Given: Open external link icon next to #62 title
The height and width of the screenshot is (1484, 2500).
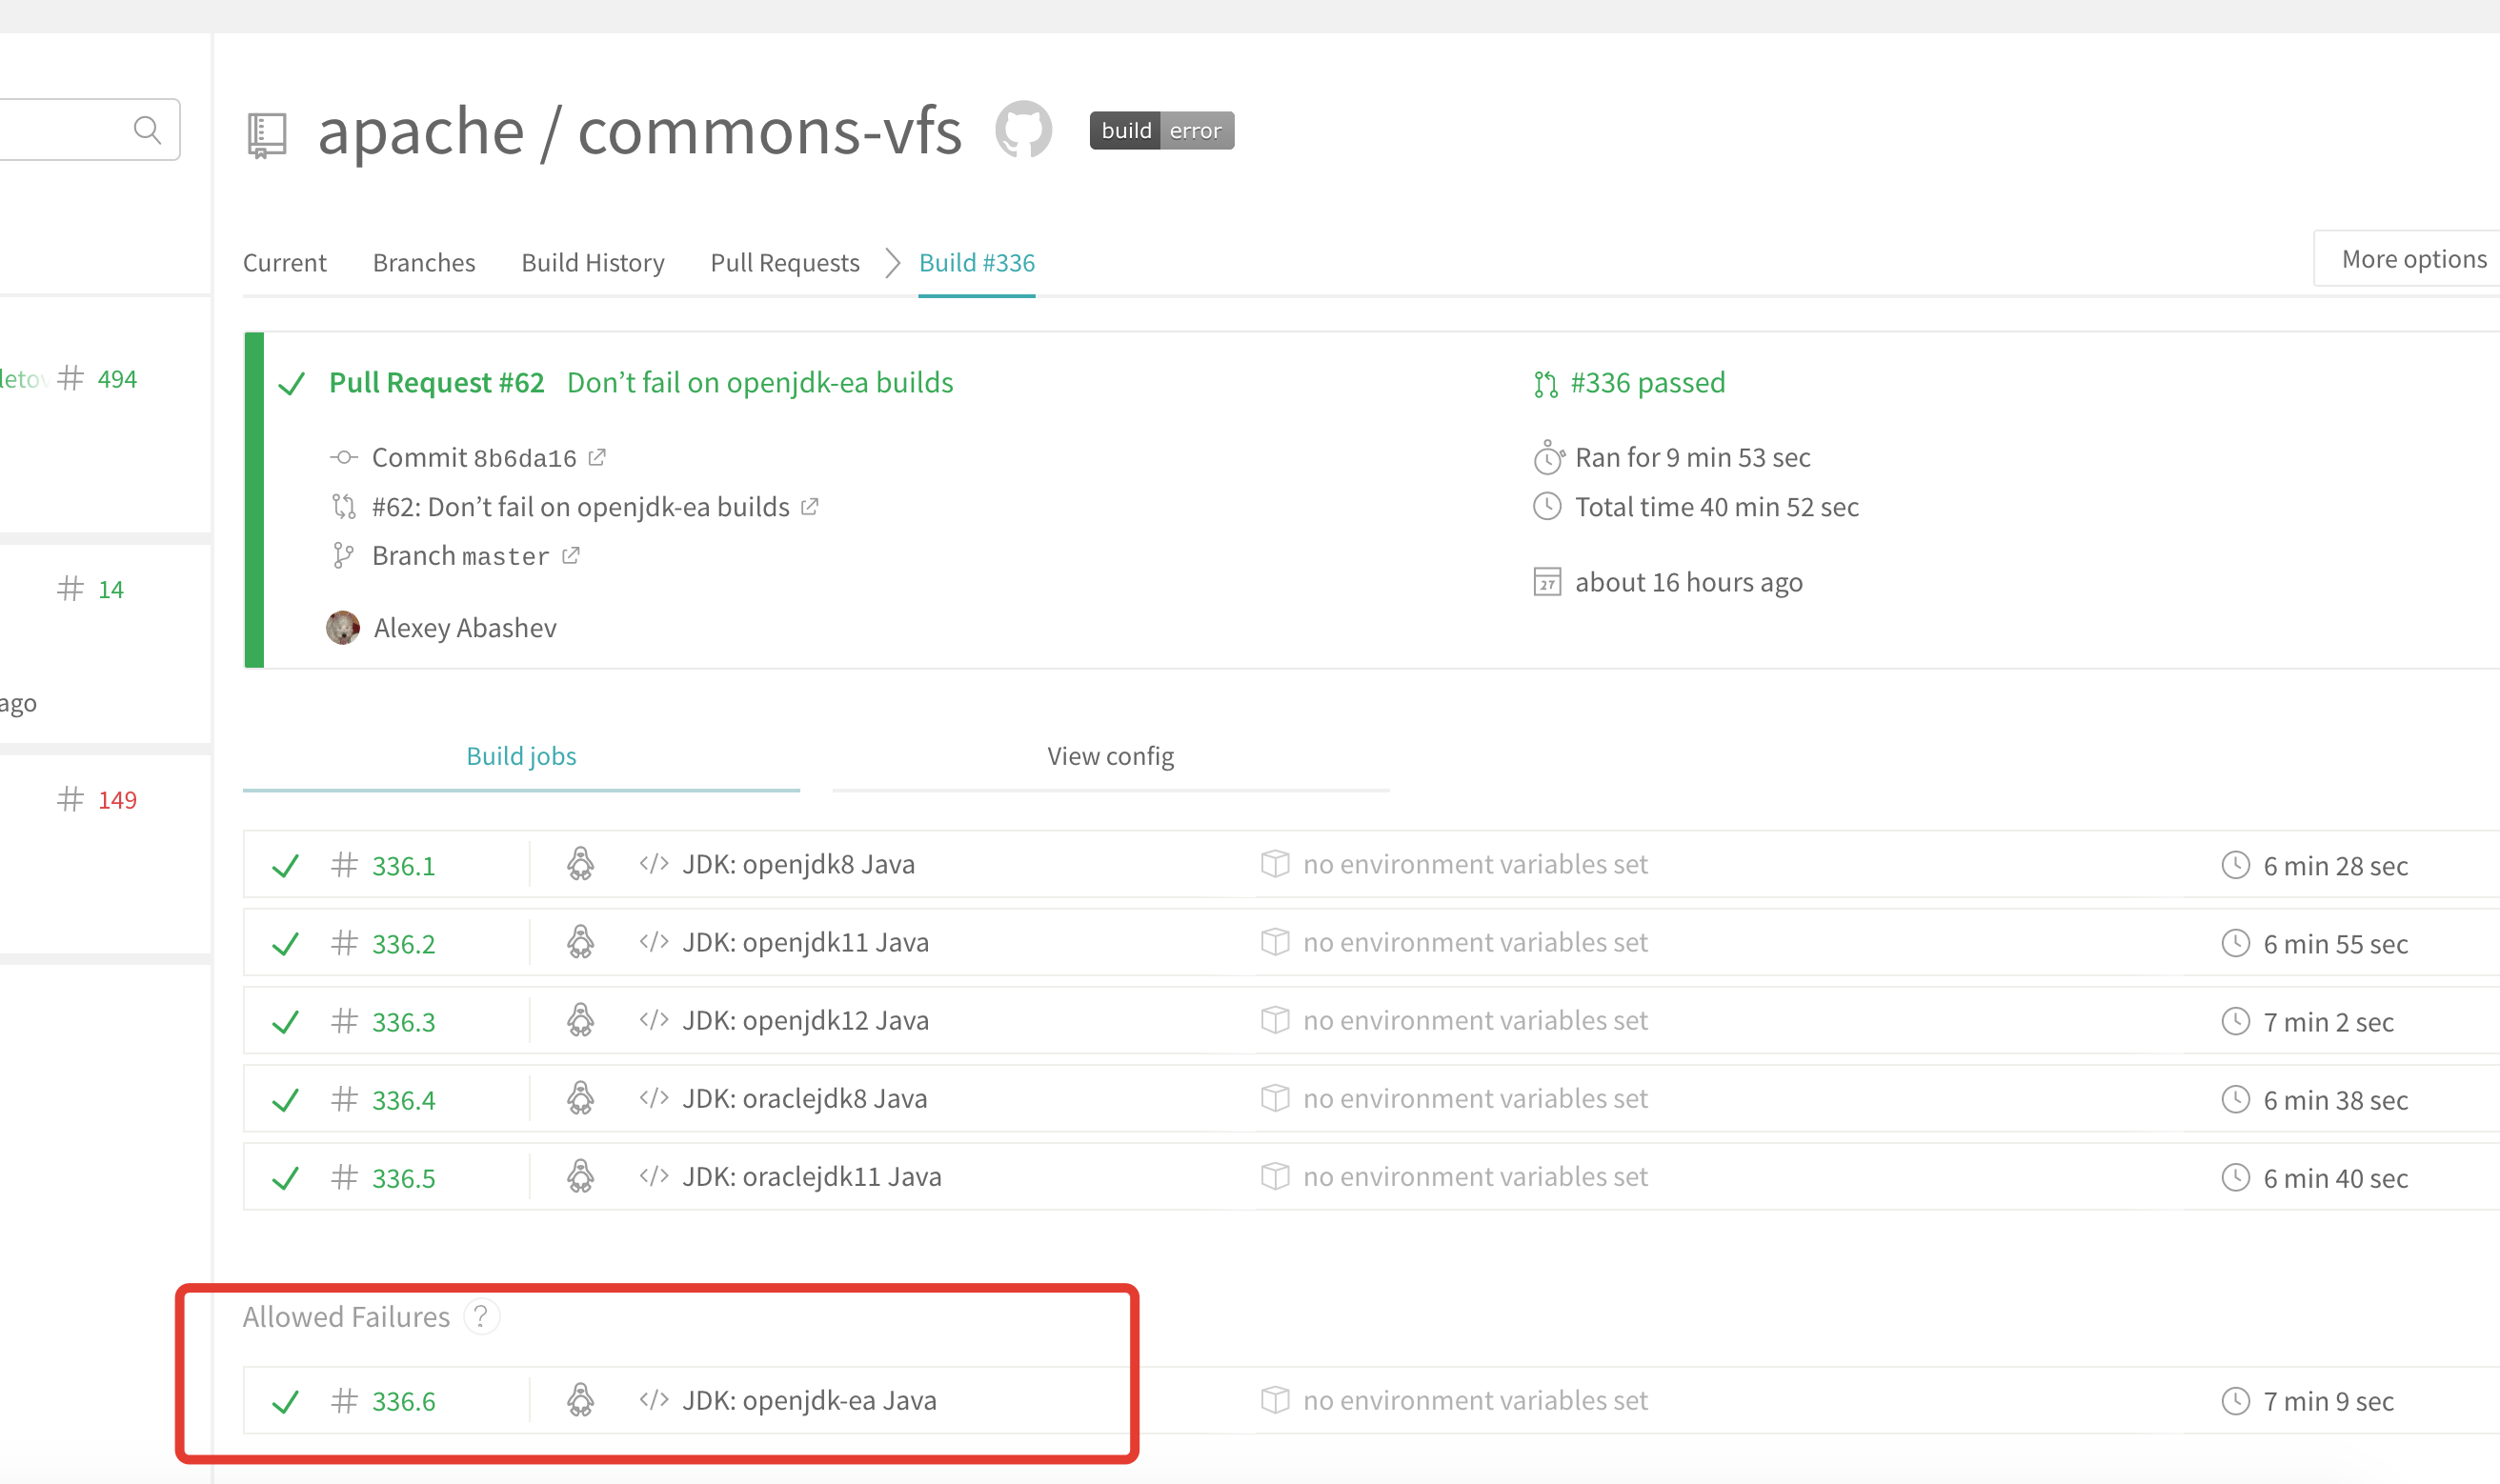Looking at the screenshot, I should (810, 507).
